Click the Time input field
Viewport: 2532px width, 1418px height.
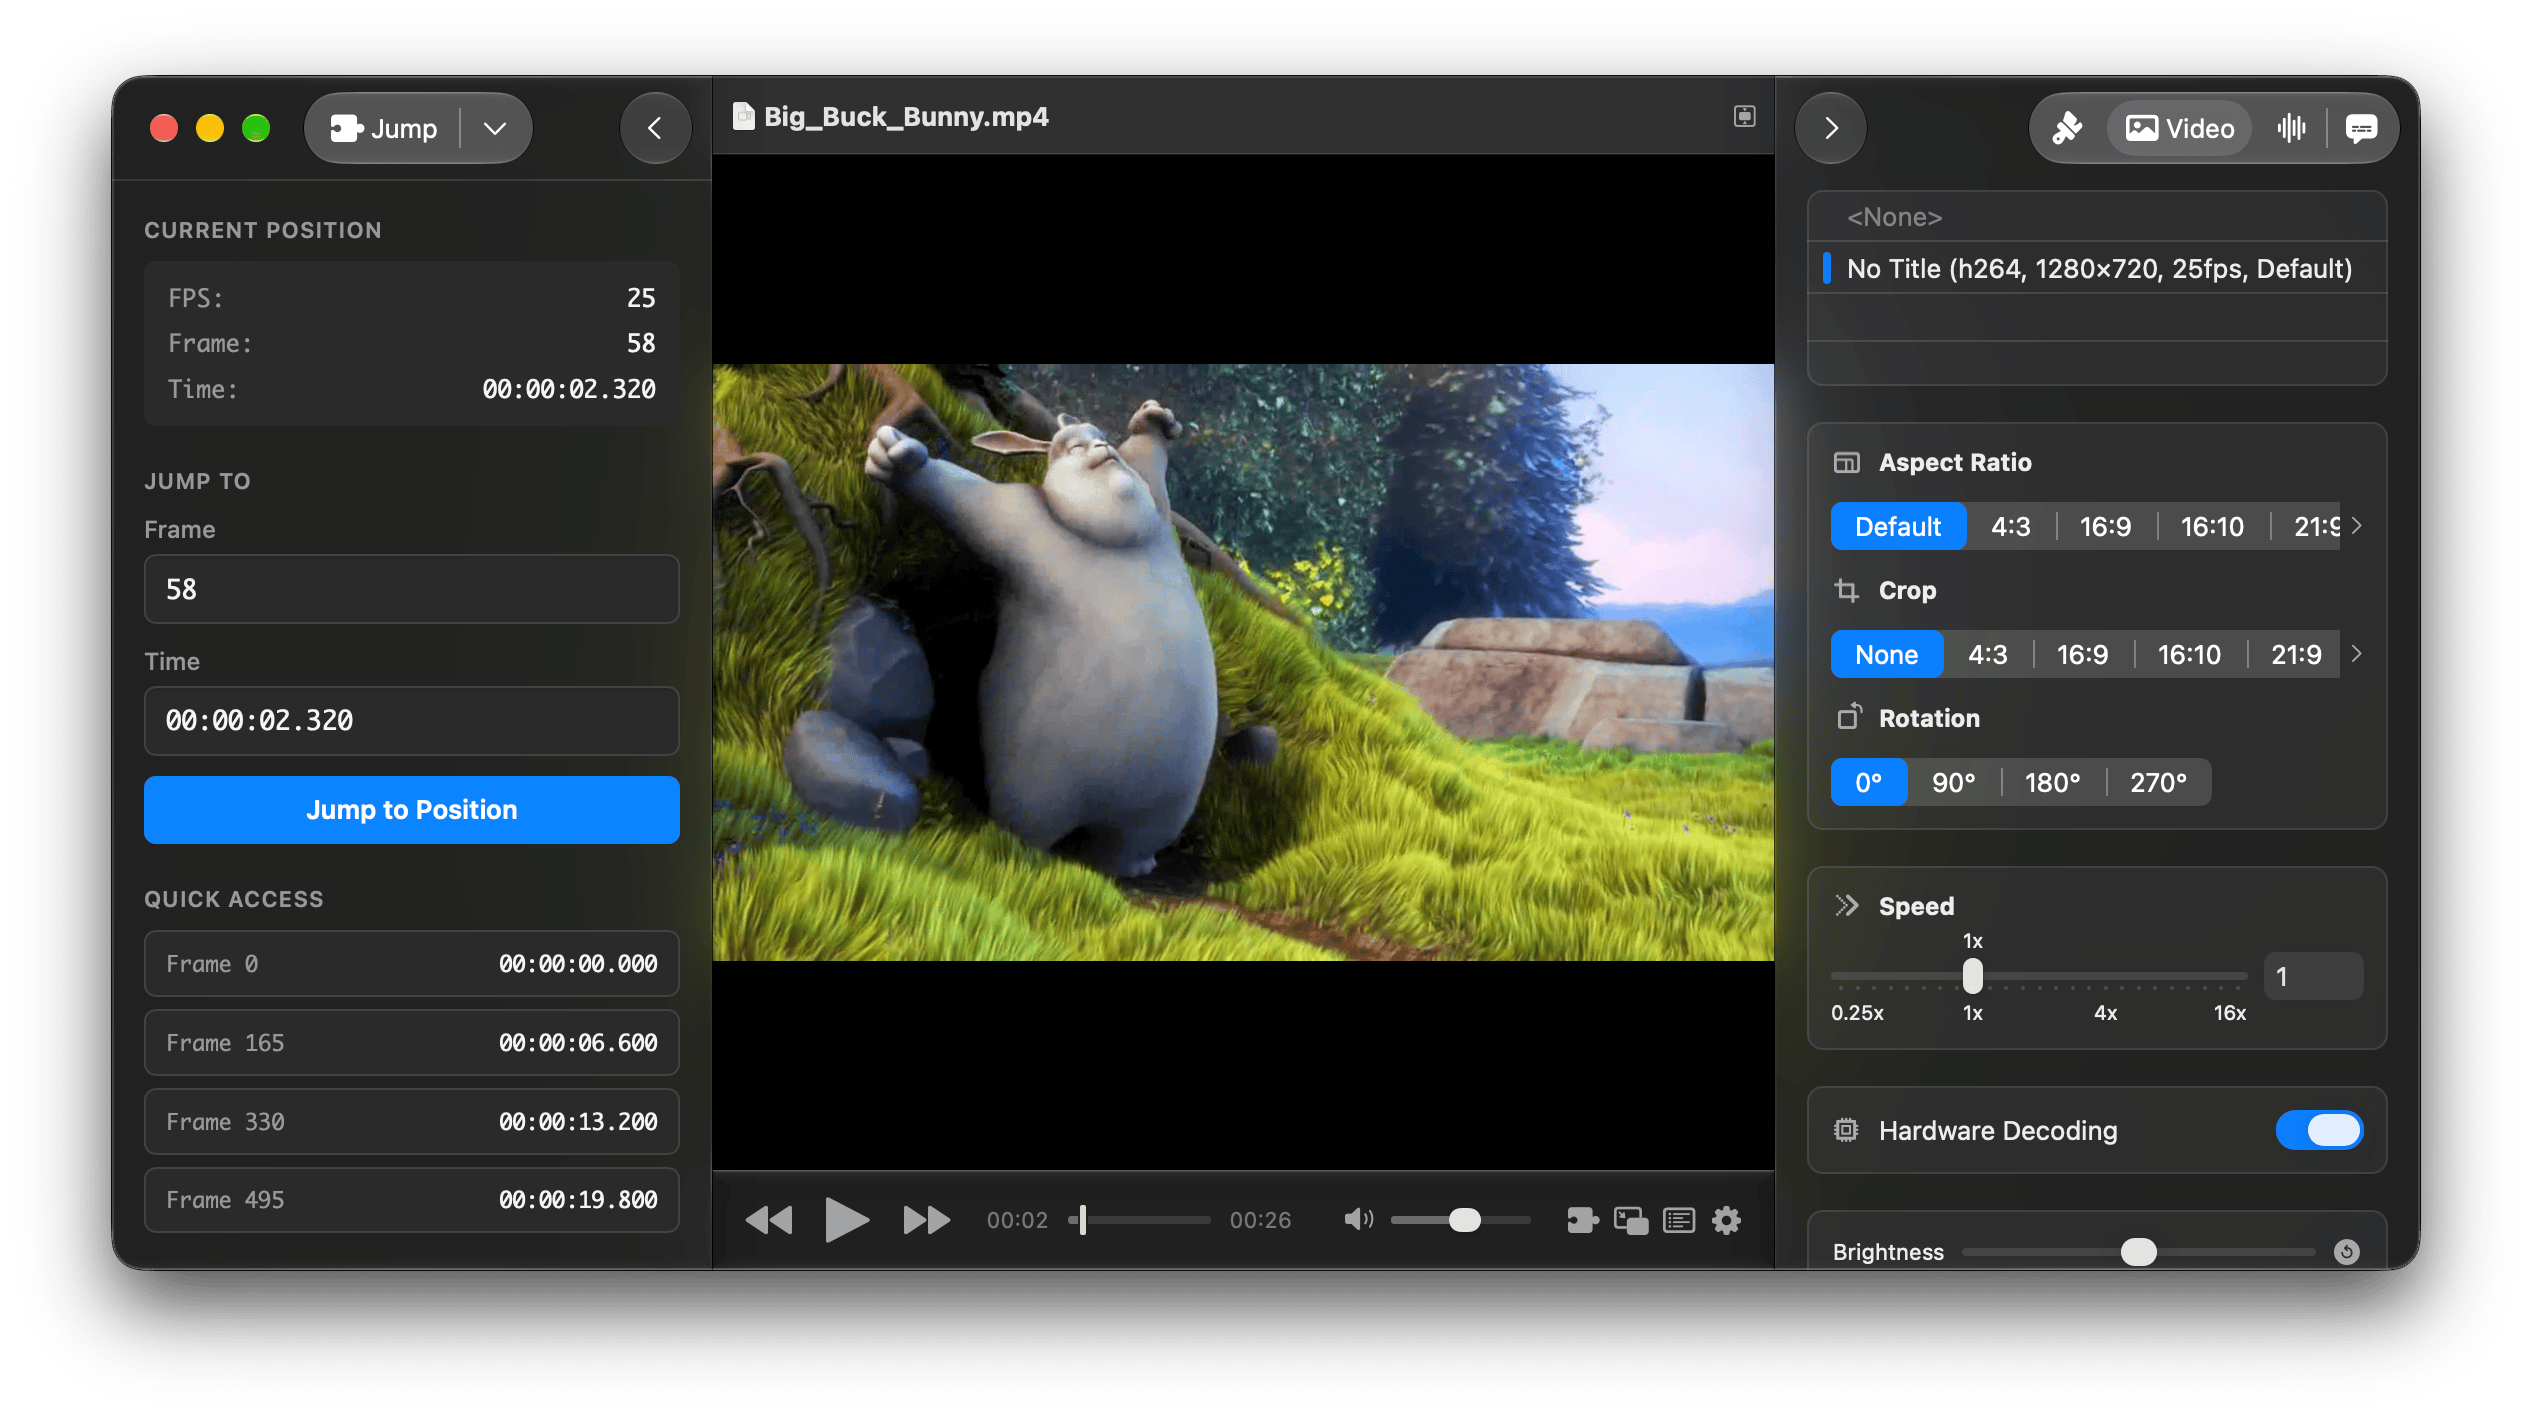tap(411, 720)
